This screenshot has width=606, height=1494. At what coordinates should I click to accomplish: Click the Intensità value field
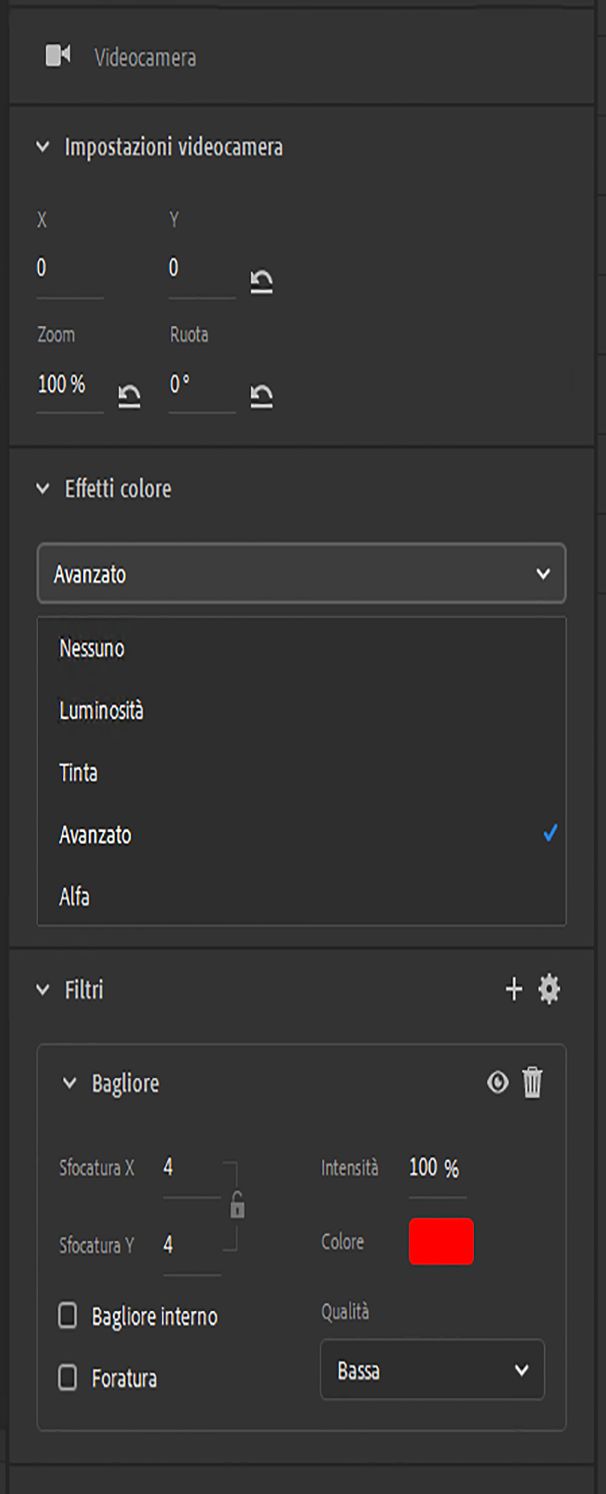(434, 1168)
